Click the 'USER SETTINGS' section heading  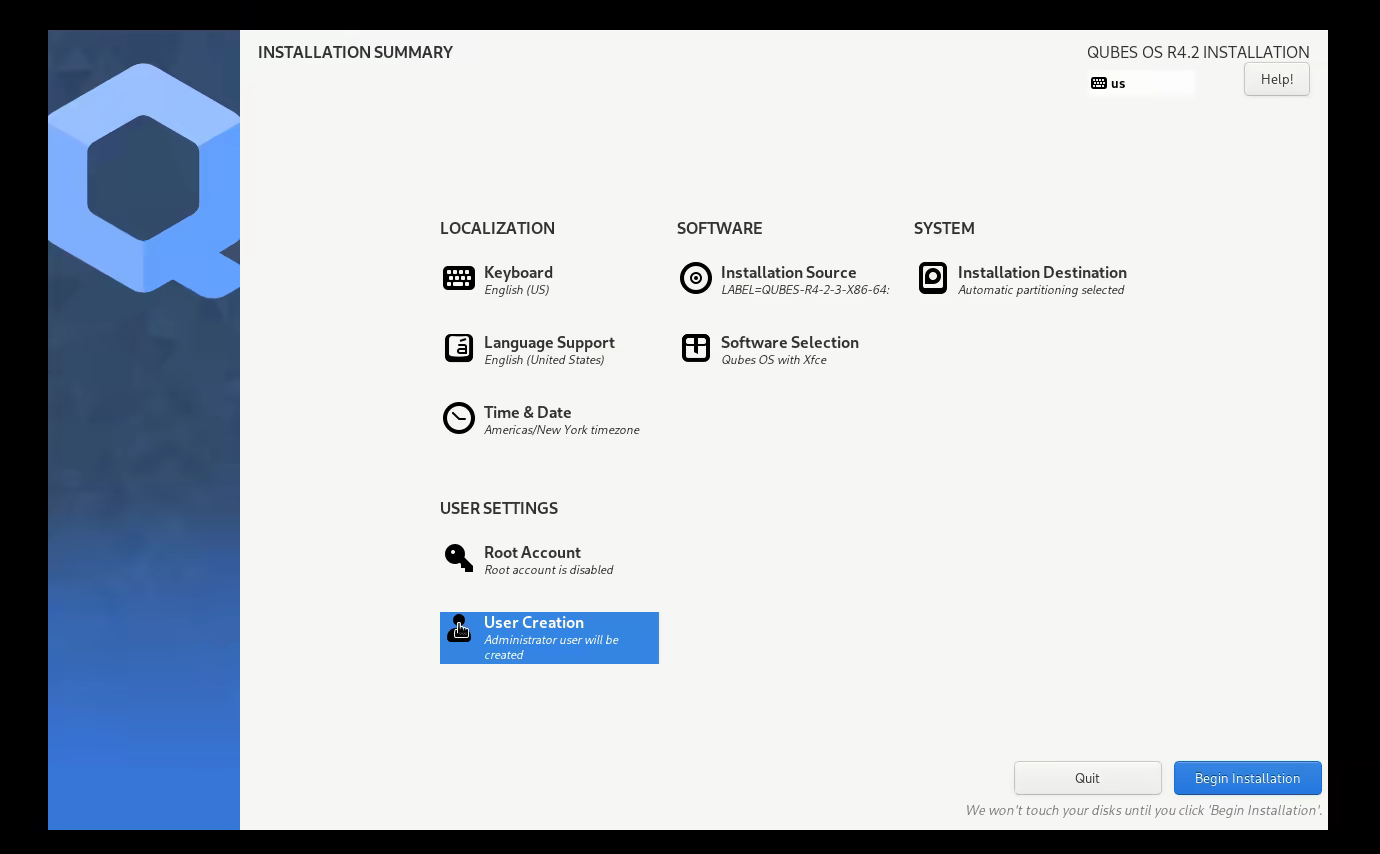point(499,508)
